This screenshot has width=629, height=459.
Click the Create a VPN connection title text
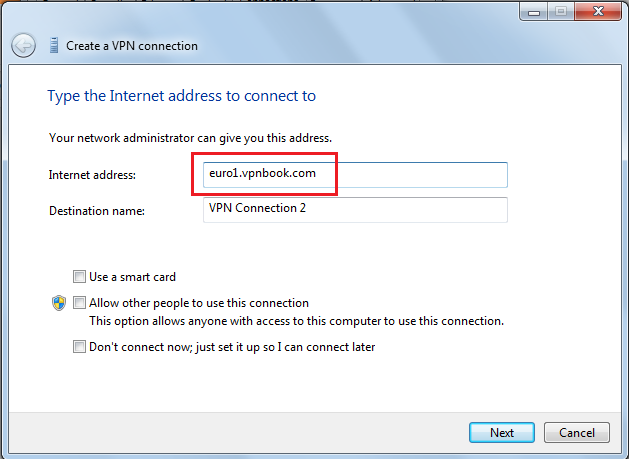coord(132,46)
